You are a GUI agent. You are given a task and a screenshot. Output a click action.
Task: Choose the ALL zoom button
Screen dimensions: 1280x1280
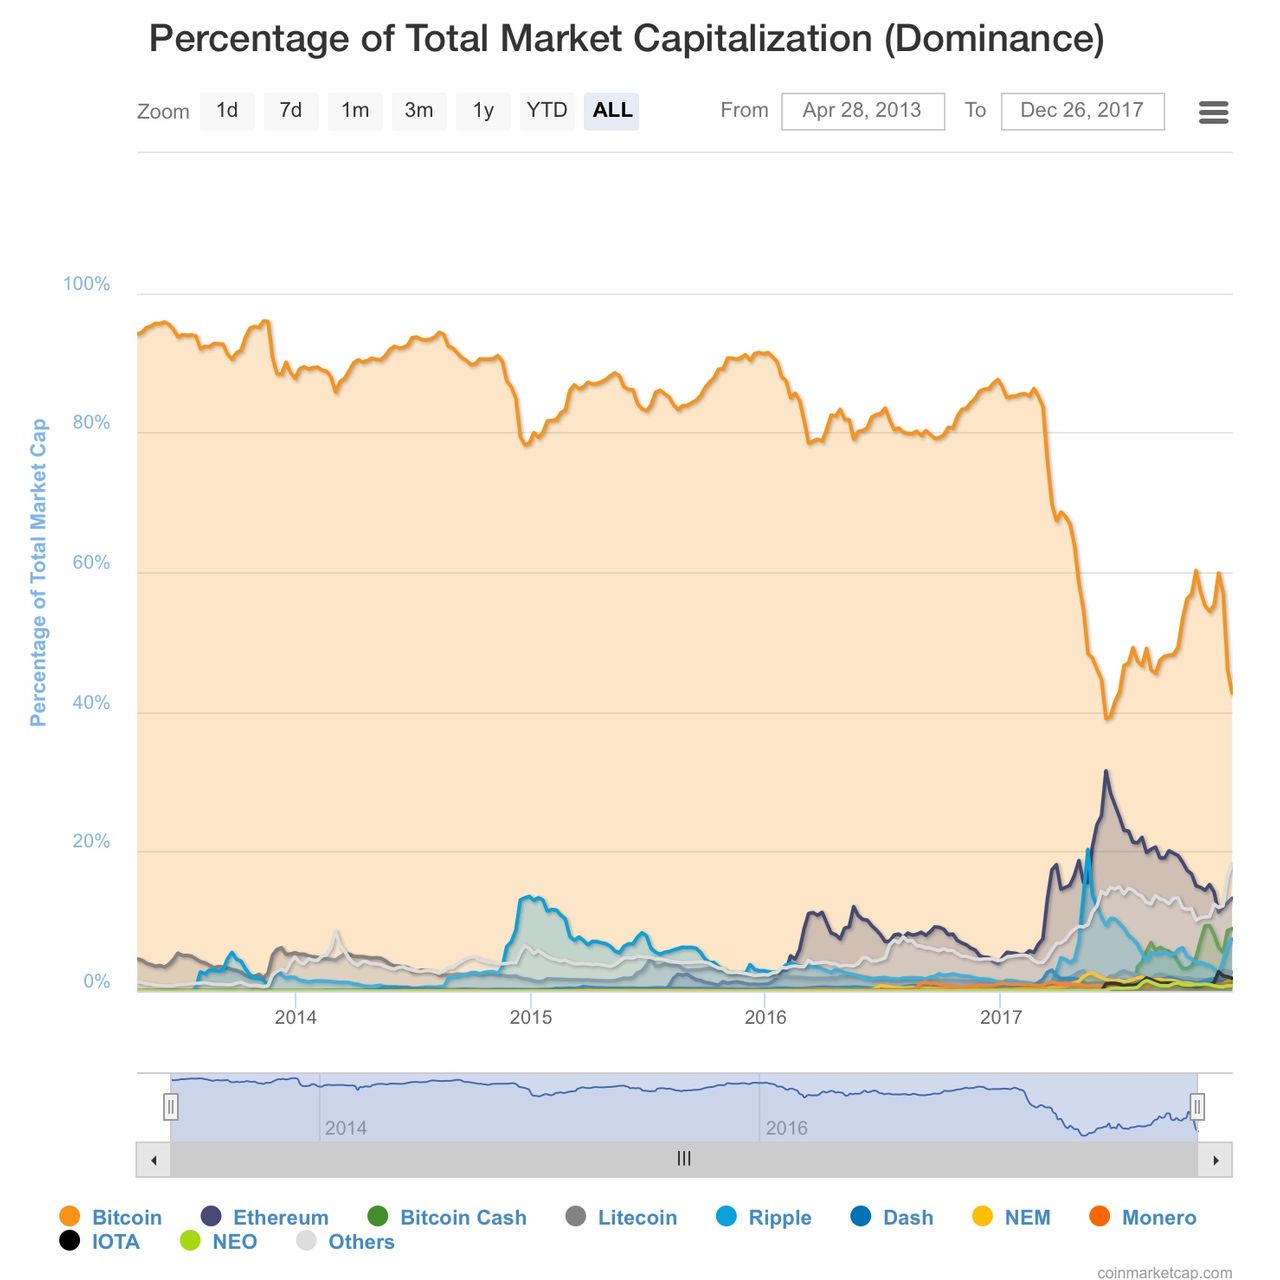pyautogui.click(x=612, y=111)
